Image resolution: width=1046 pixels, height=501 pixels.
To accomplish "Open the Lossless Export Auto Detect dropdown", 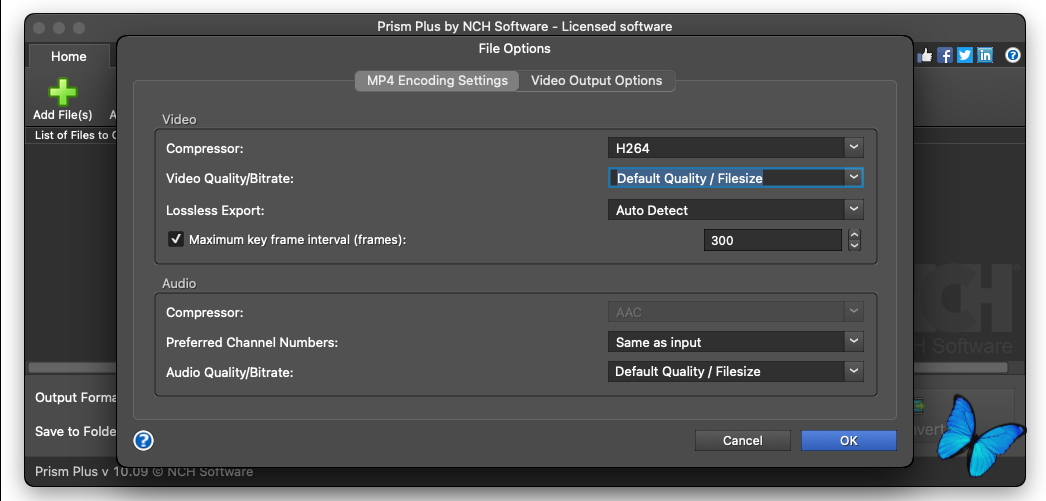I will [735, 210].
